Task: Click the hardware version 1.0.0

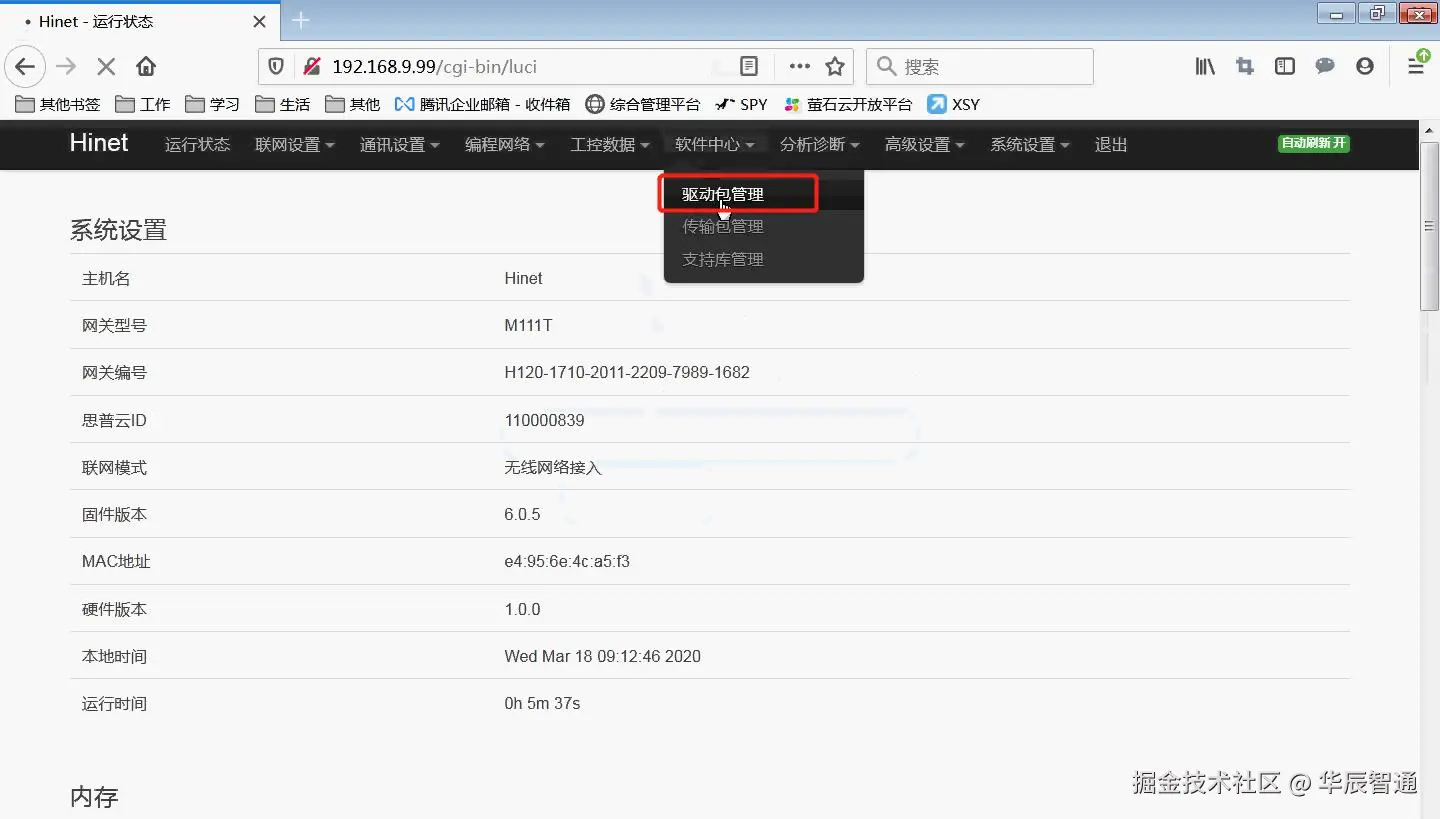Action: point(522,609)
